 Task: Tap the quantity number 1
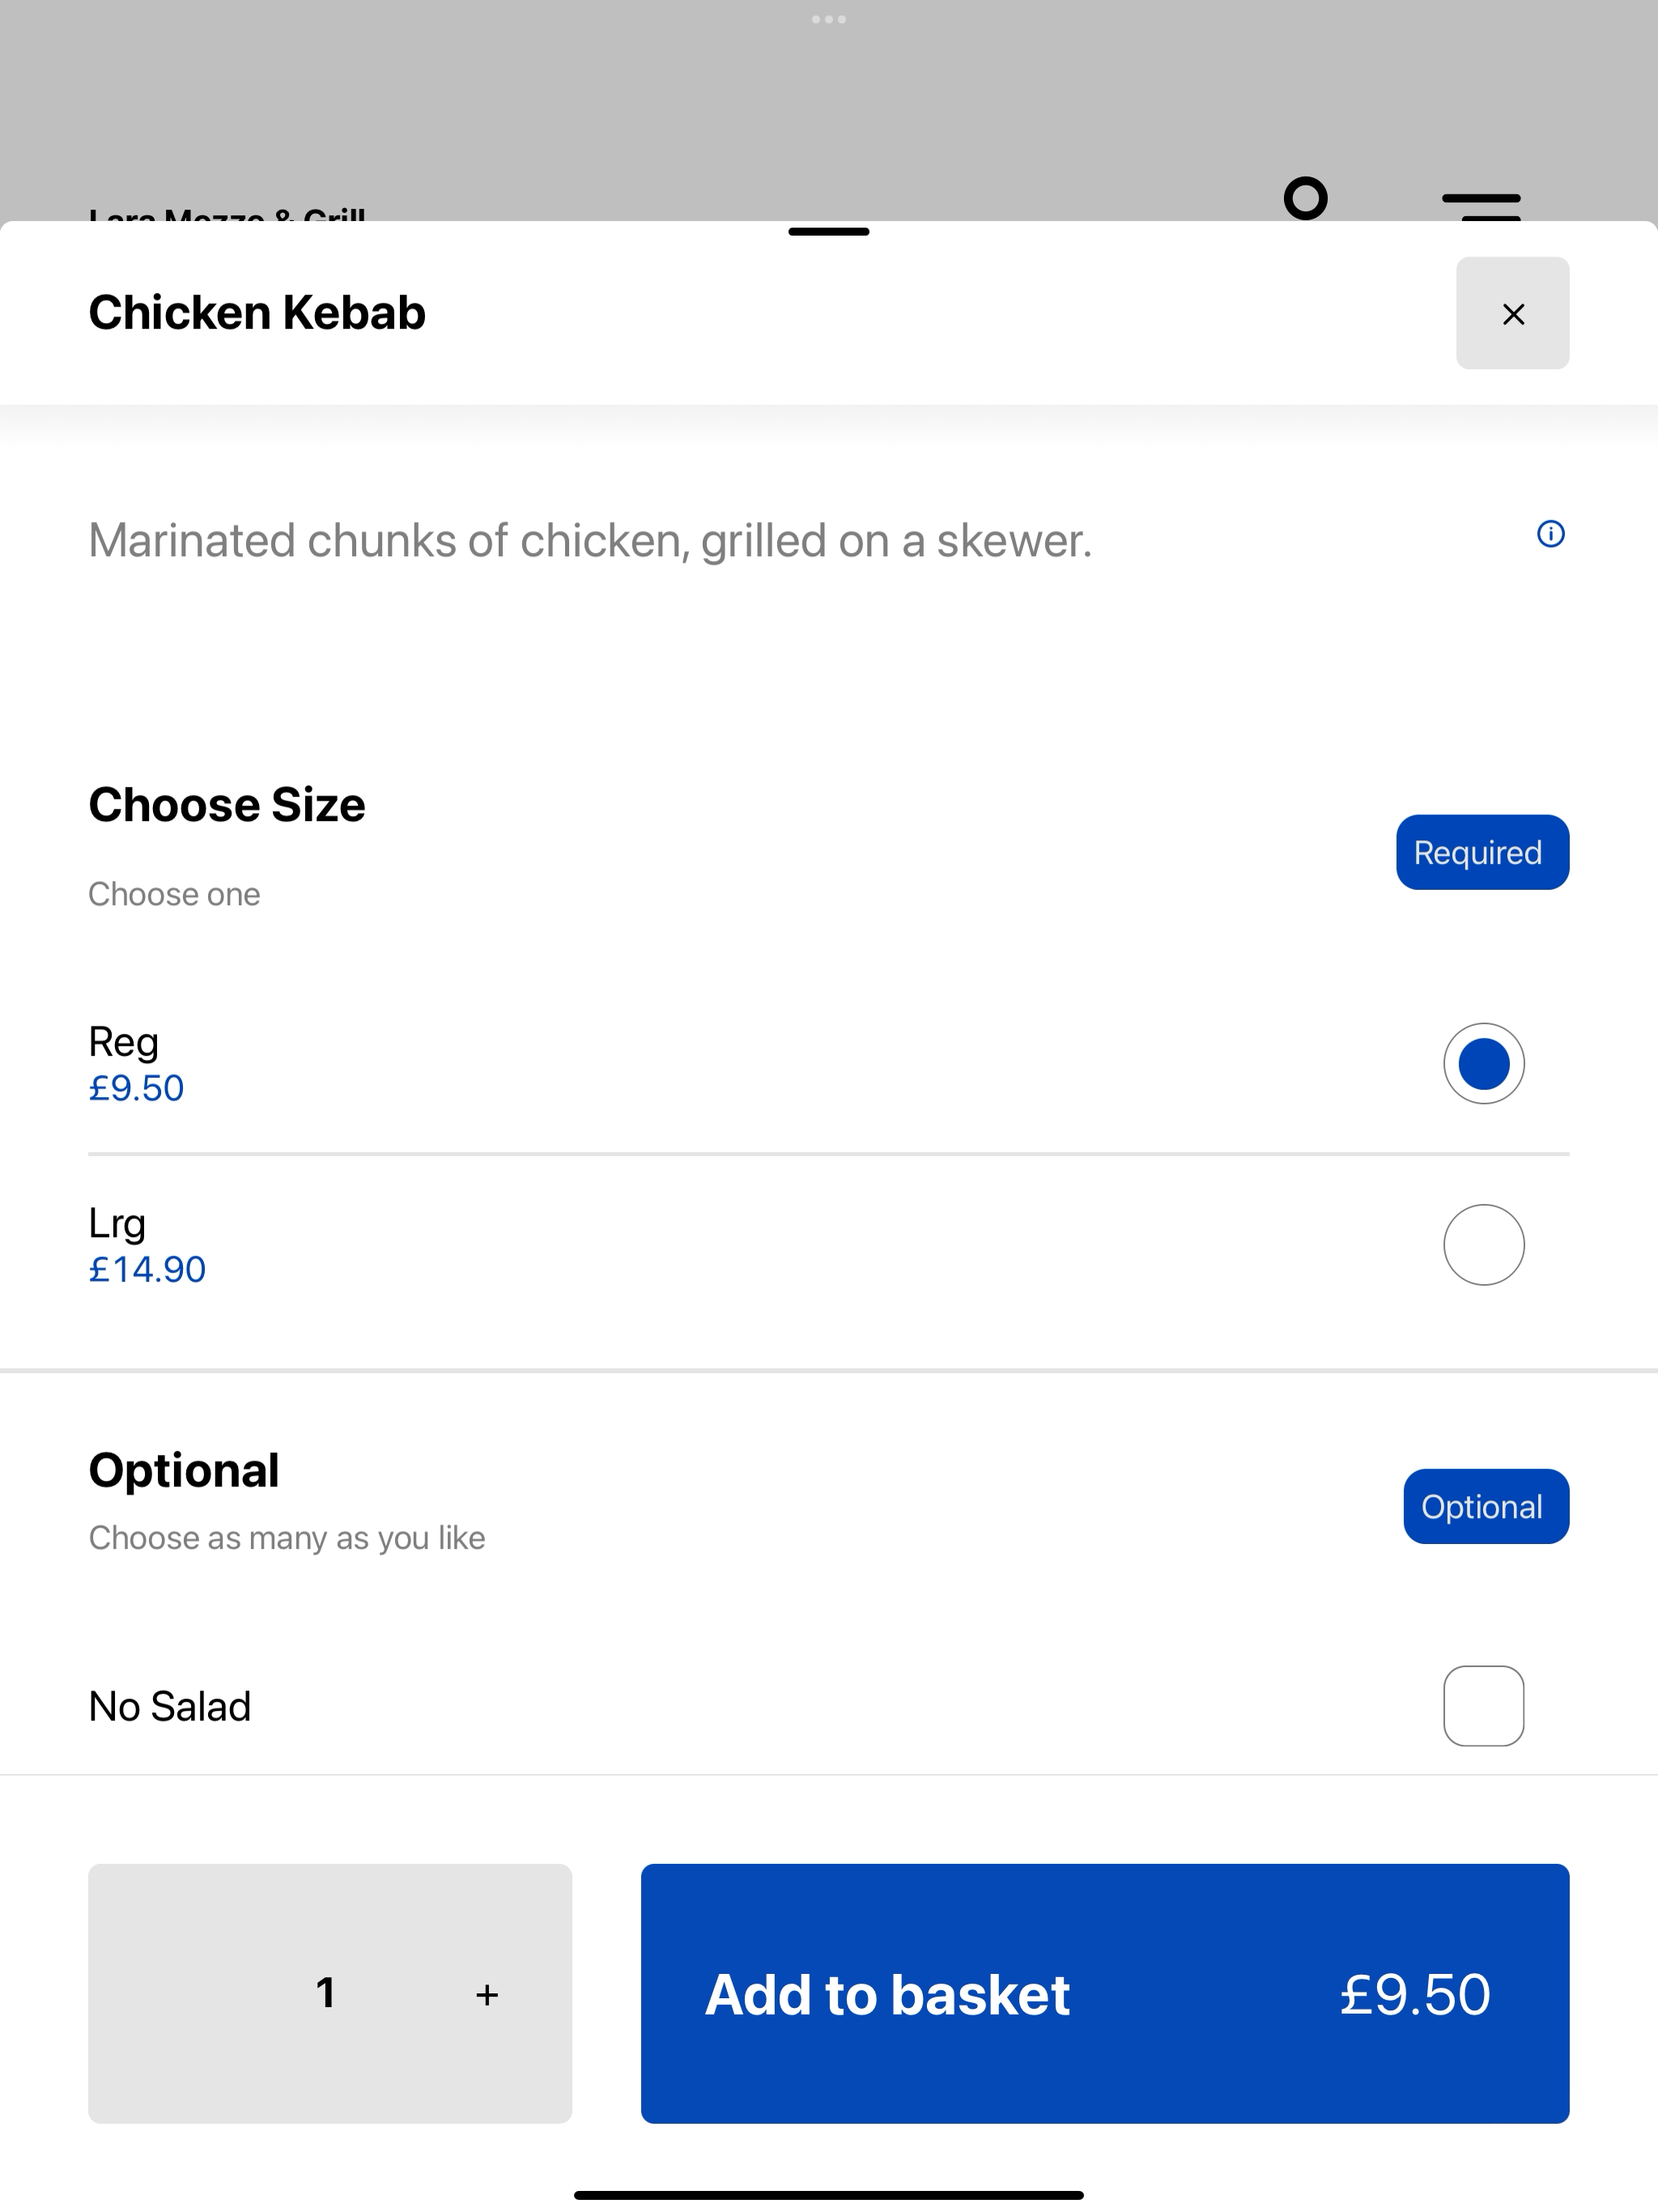[325, 1993]
